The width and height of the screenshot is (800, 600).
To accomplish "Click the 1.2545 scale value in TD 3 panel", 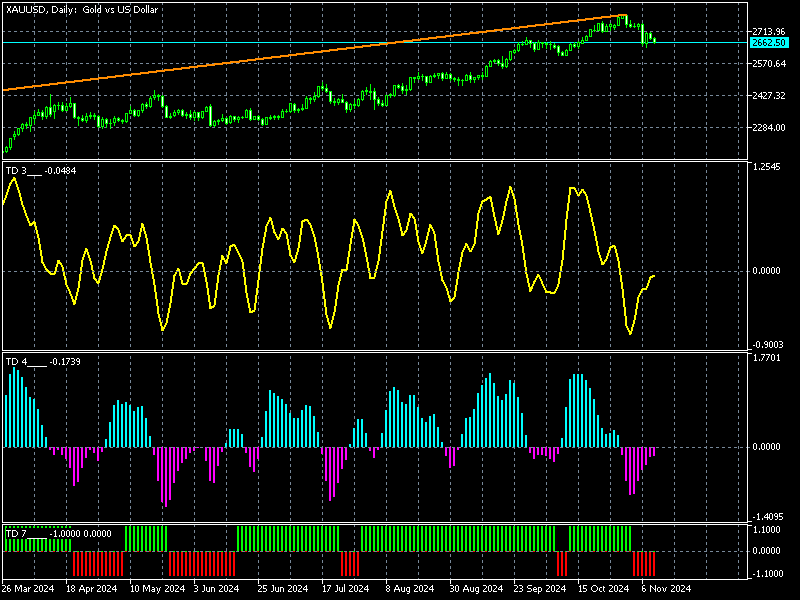I will [x=766, y=167].
